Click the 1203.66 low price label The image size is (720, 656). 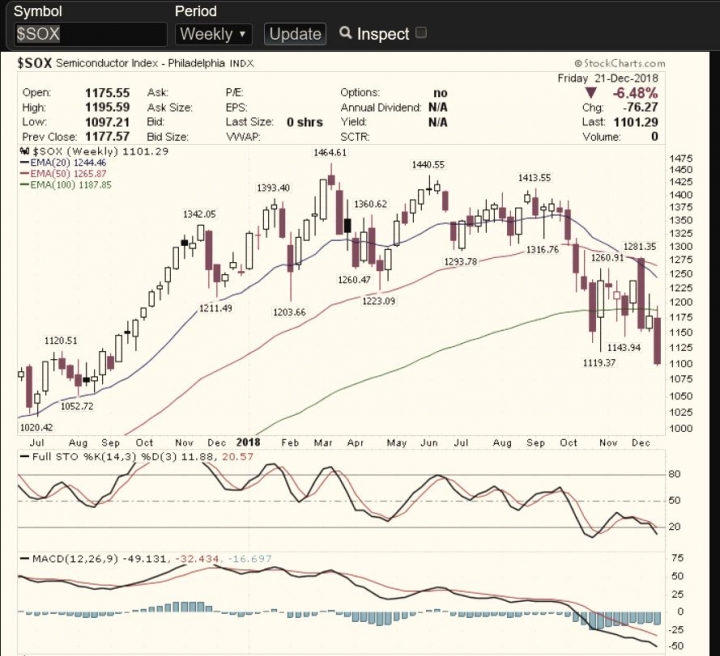(x=289, y=312)
